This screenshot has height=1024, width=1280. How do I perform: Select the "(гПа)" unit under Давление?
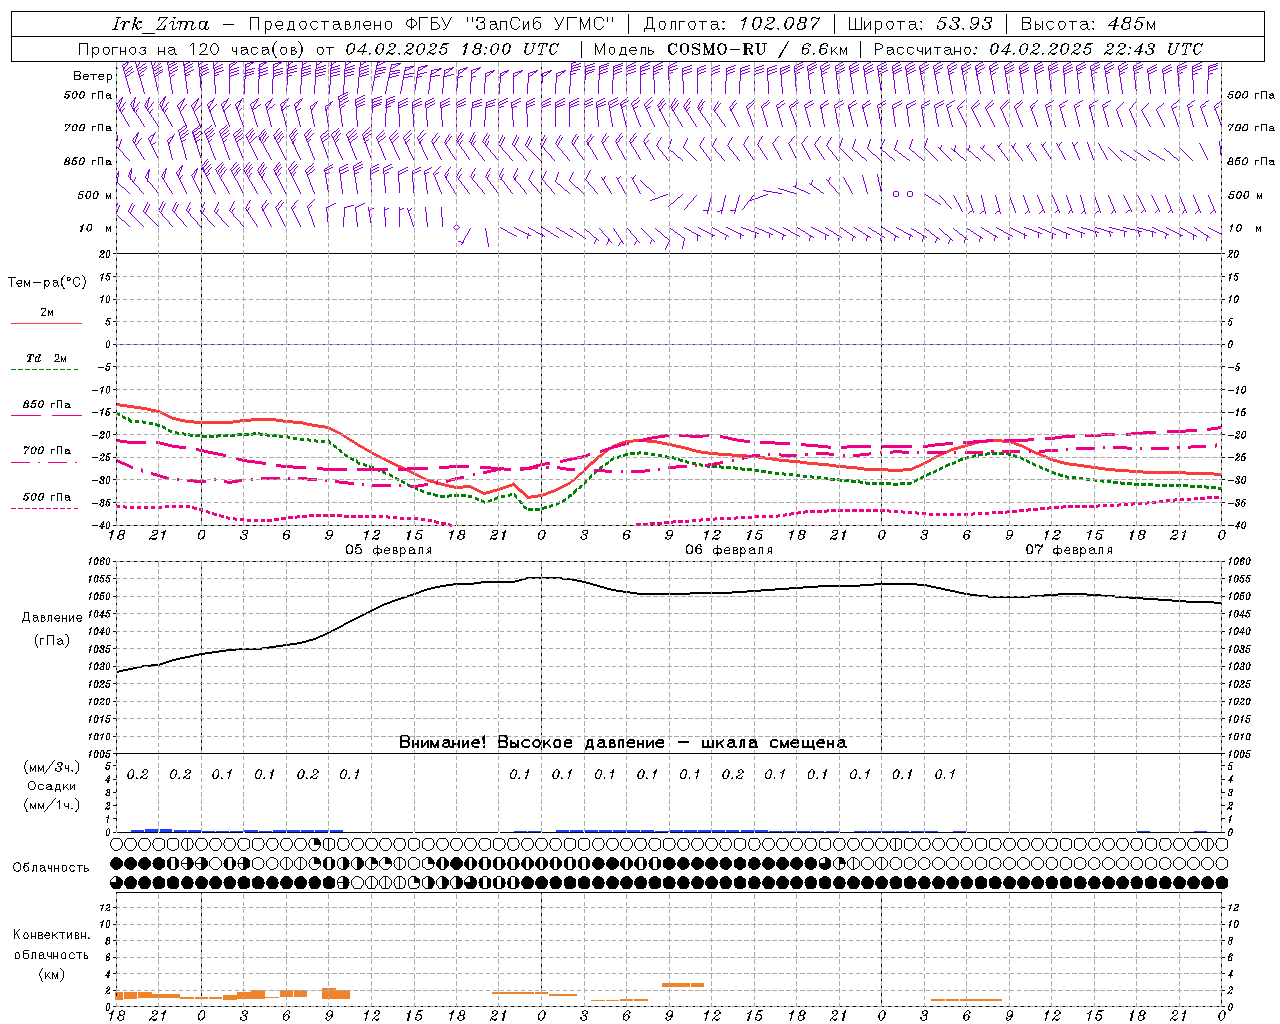(50, 640)
